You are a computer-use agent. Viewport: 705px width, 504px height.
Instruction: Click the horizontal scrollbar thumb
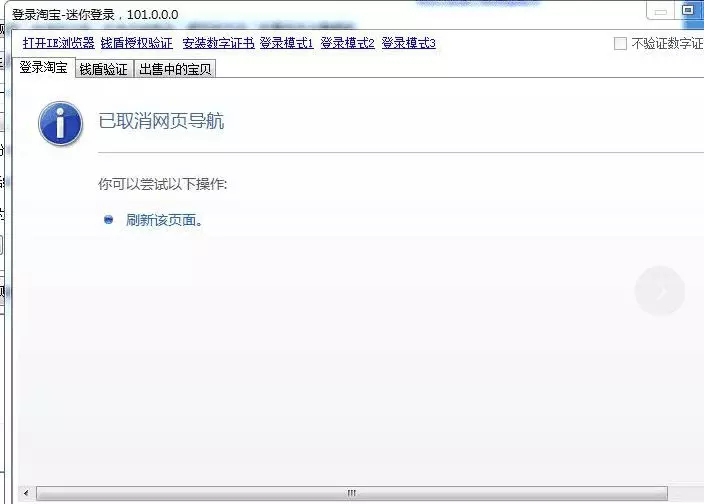pyautogui.click(x=352, y=493)
